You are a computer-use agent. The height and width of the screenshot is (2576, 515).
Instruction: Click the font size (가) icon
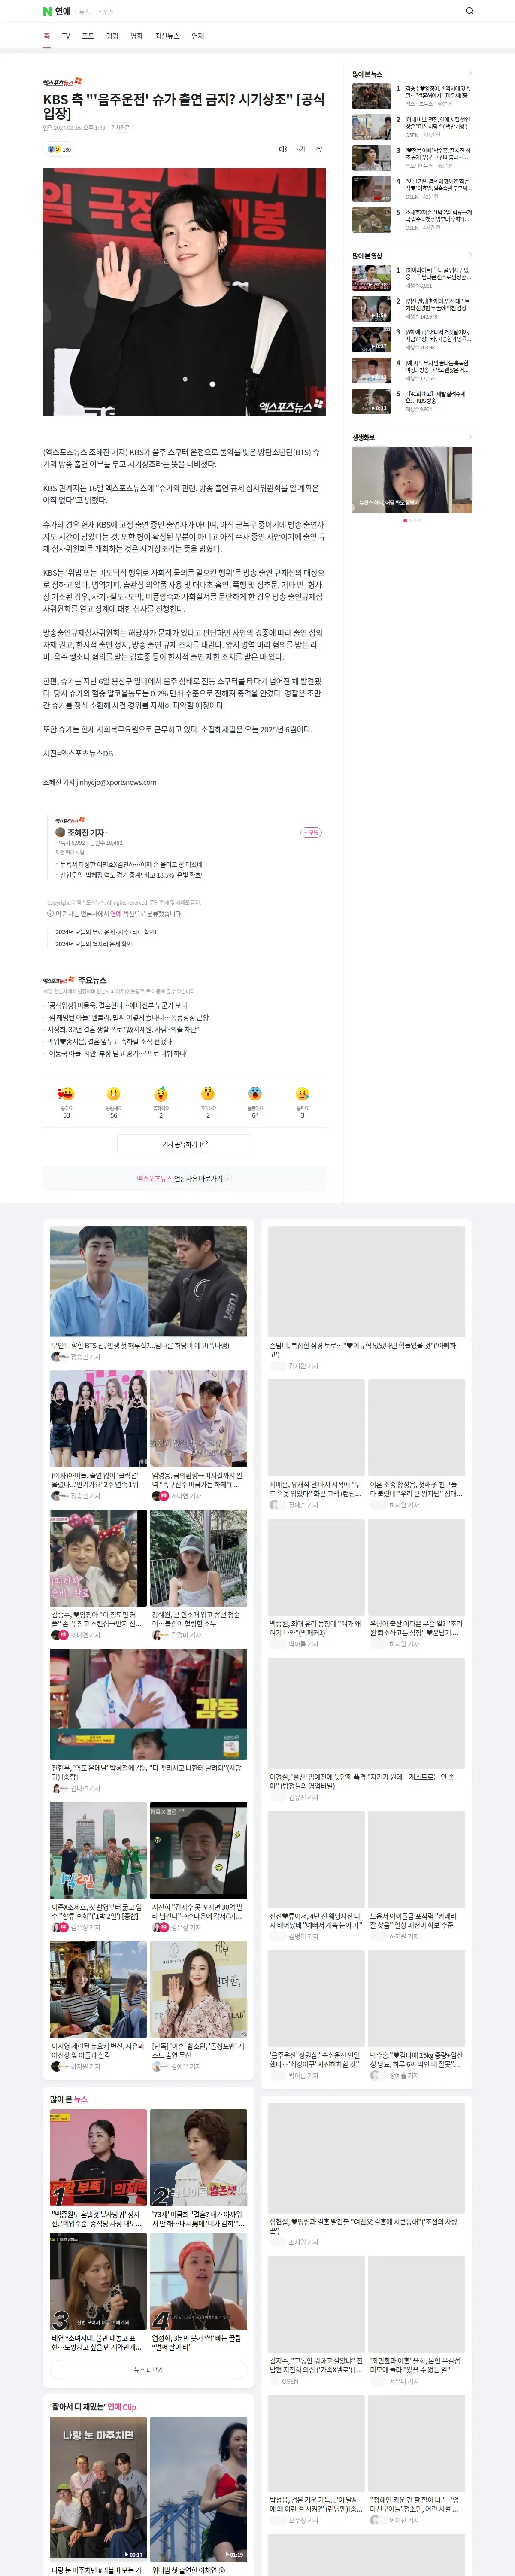click(x=301, y=149)
